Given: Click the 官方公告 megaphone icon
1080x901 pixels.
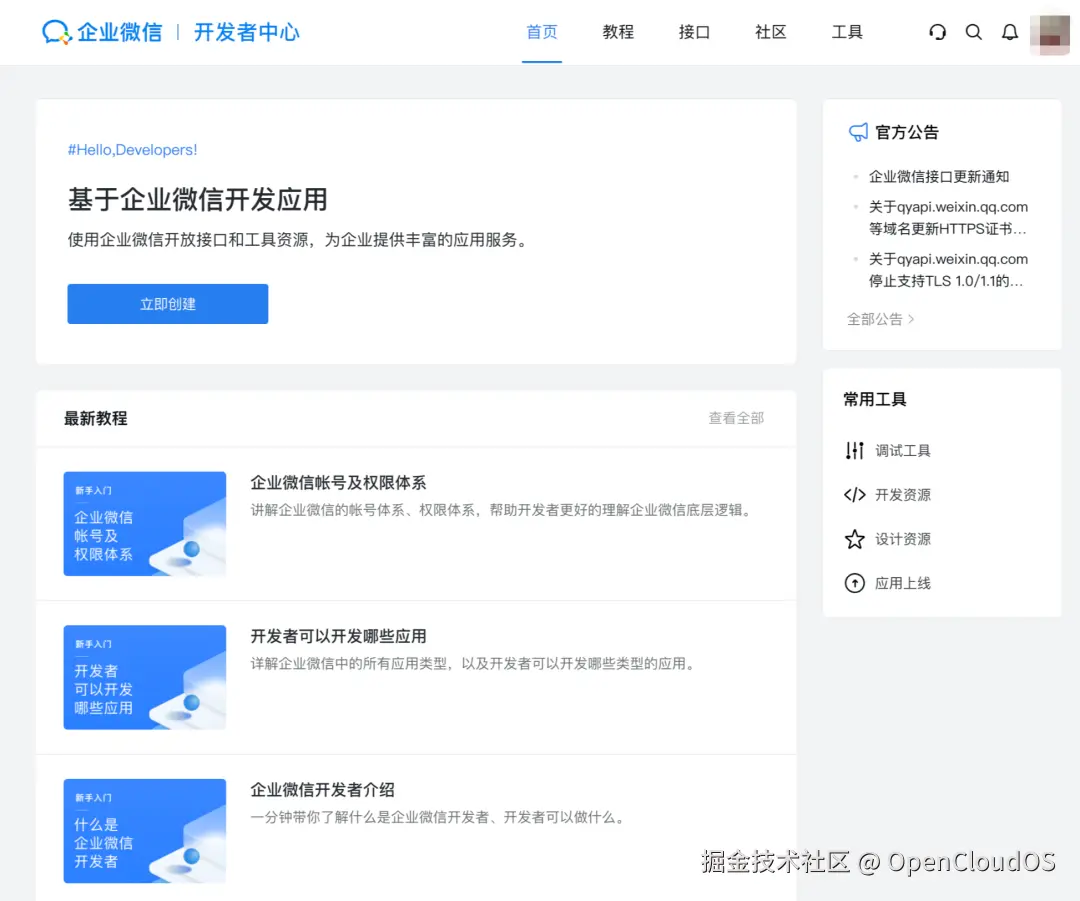Looking at the screenshot, I should (858, 132).
